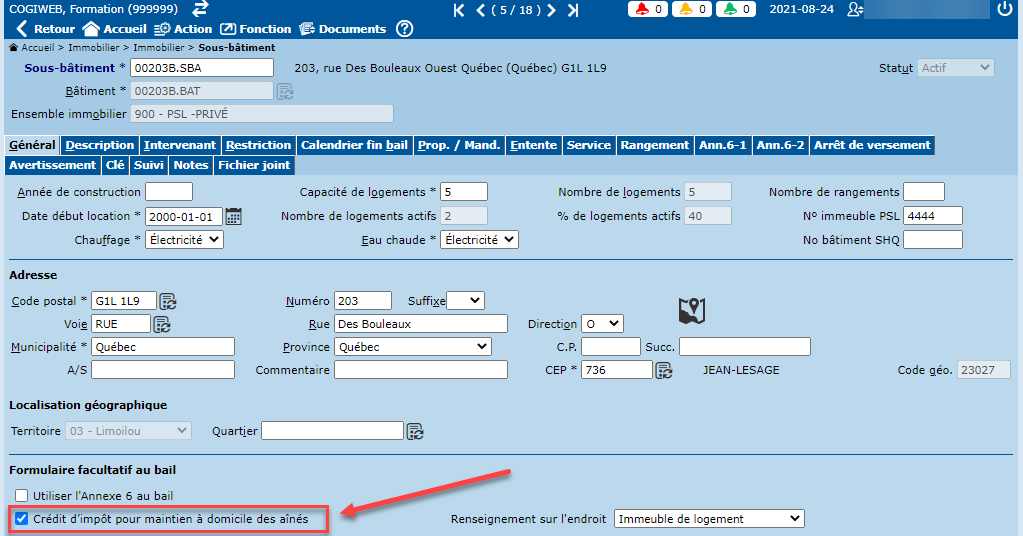Enable Utiliser l'Annexe 6 au bail
Image resolution: width=1023 pixels, height=536 pixels.
pos(21,496)
